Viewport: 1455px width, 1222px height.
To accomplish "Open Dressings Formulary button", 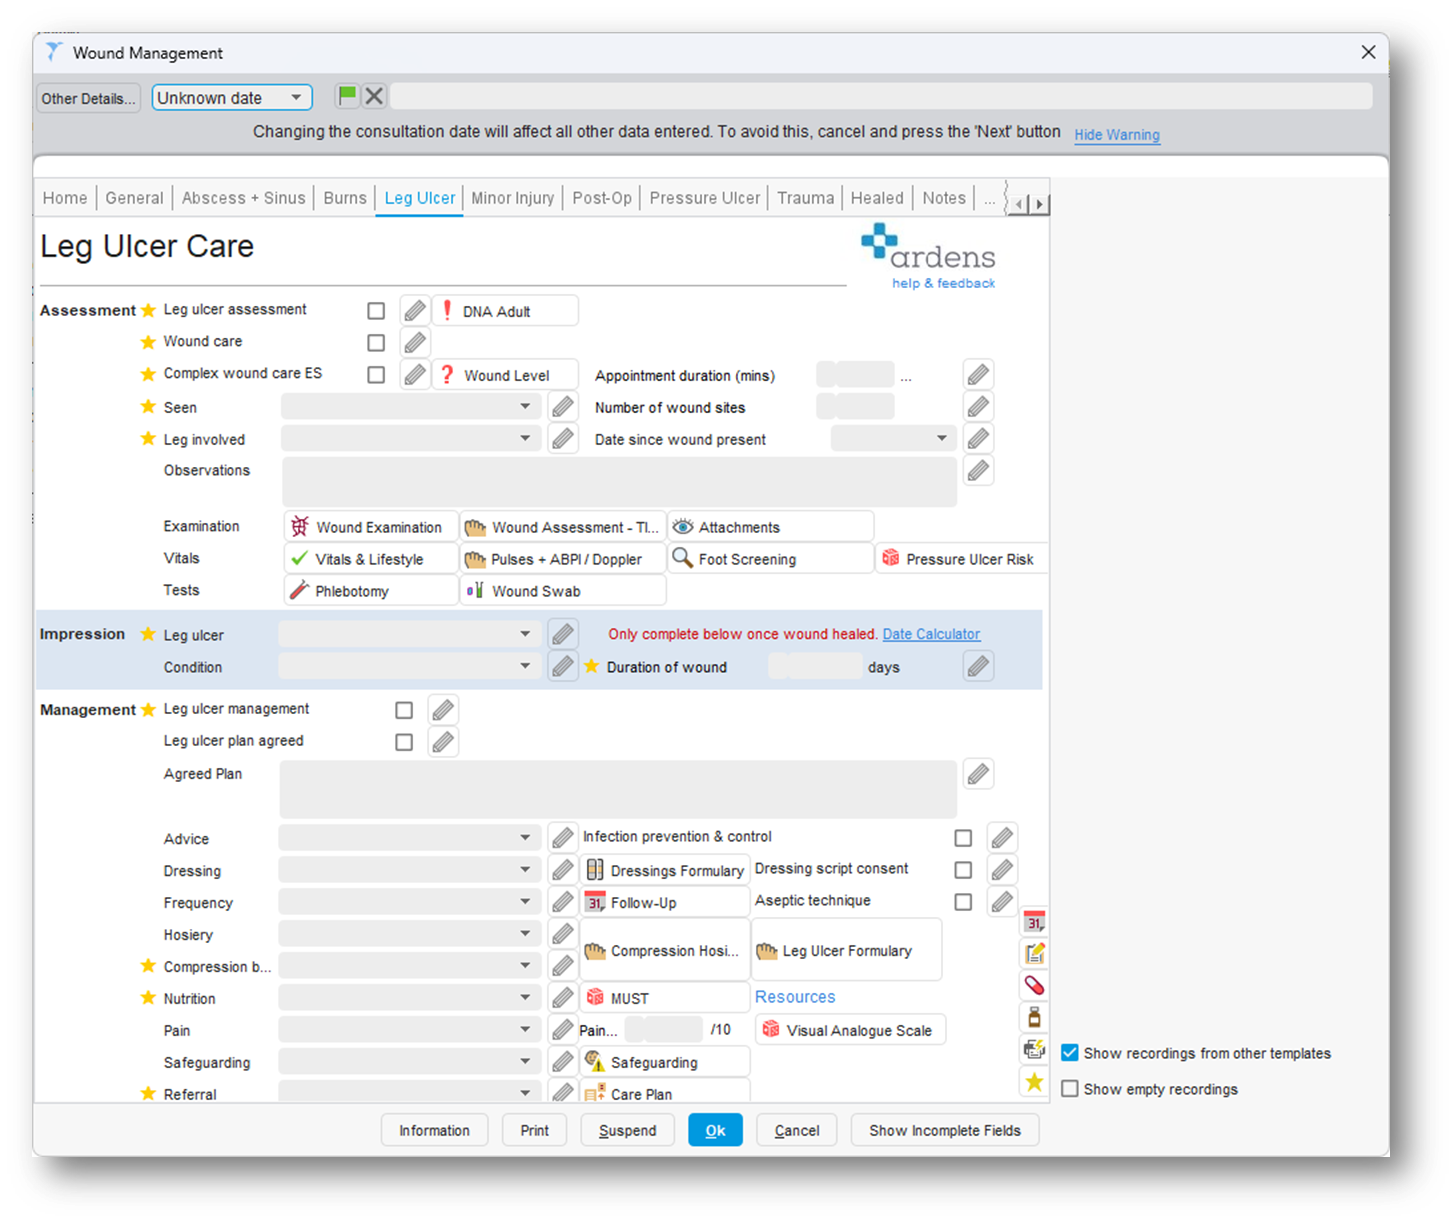I will coord(665,870).
